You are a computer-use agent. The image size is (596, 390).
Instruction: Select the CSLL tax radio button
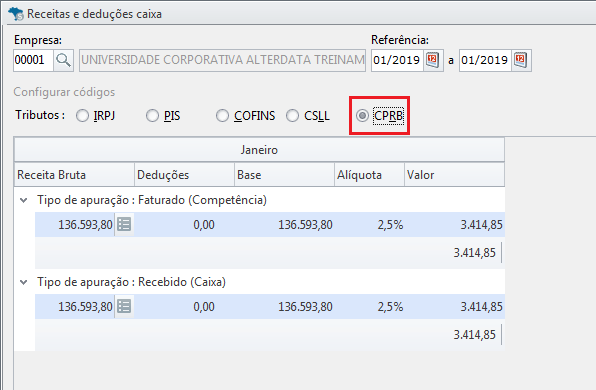click(292, 116)
